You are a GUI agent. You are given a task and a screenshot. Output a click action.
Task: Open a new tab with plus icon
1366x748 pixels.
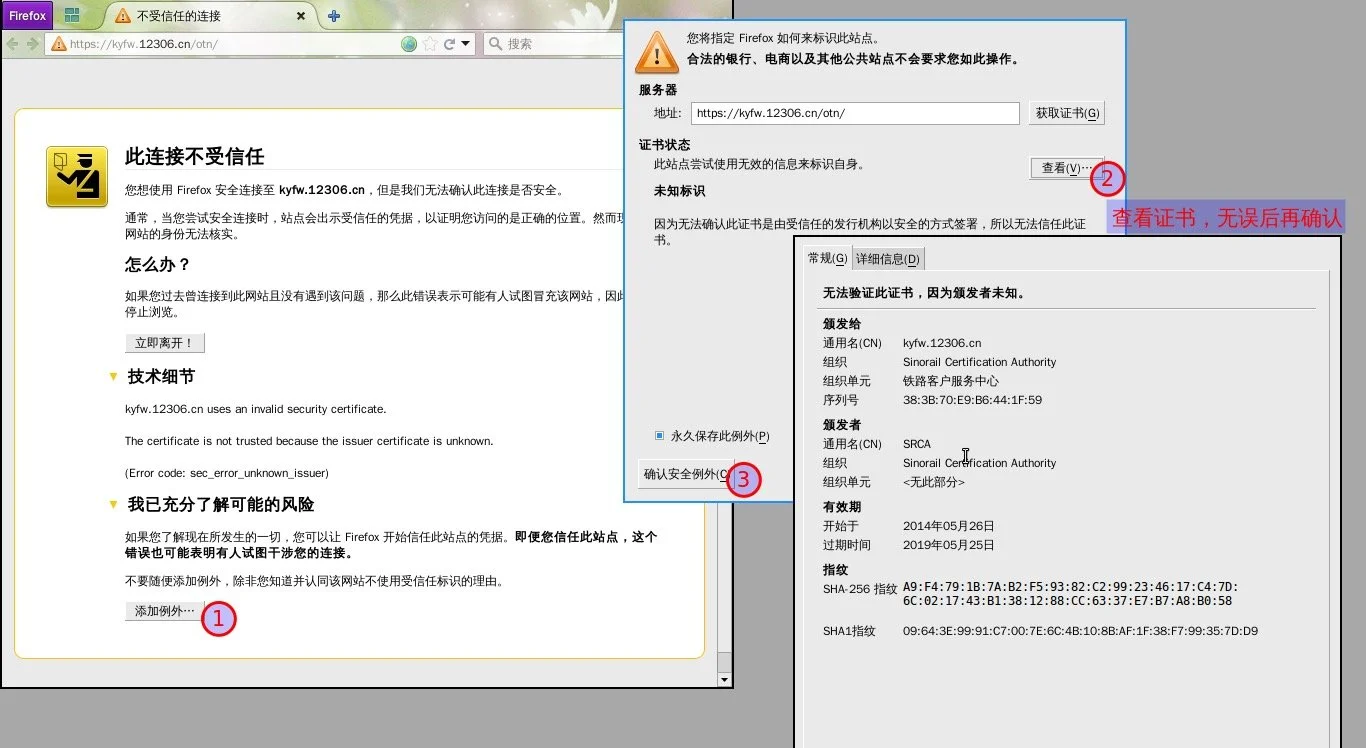click(x=334, y=16)
